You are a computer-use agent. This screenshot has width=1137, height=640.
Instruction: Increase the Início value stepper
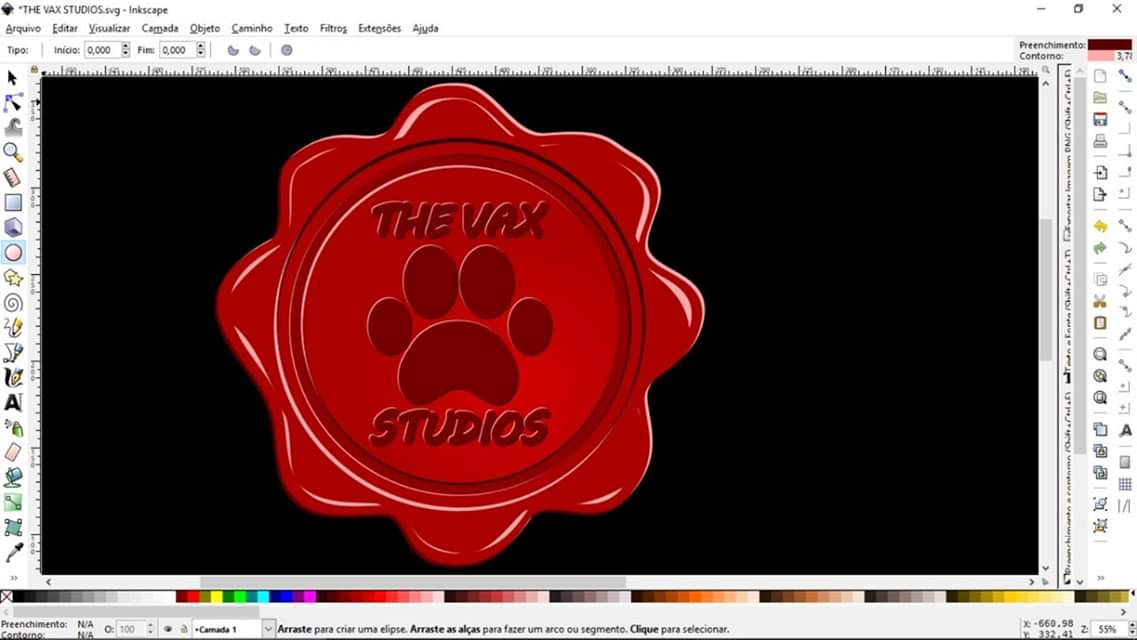point(125,46)
